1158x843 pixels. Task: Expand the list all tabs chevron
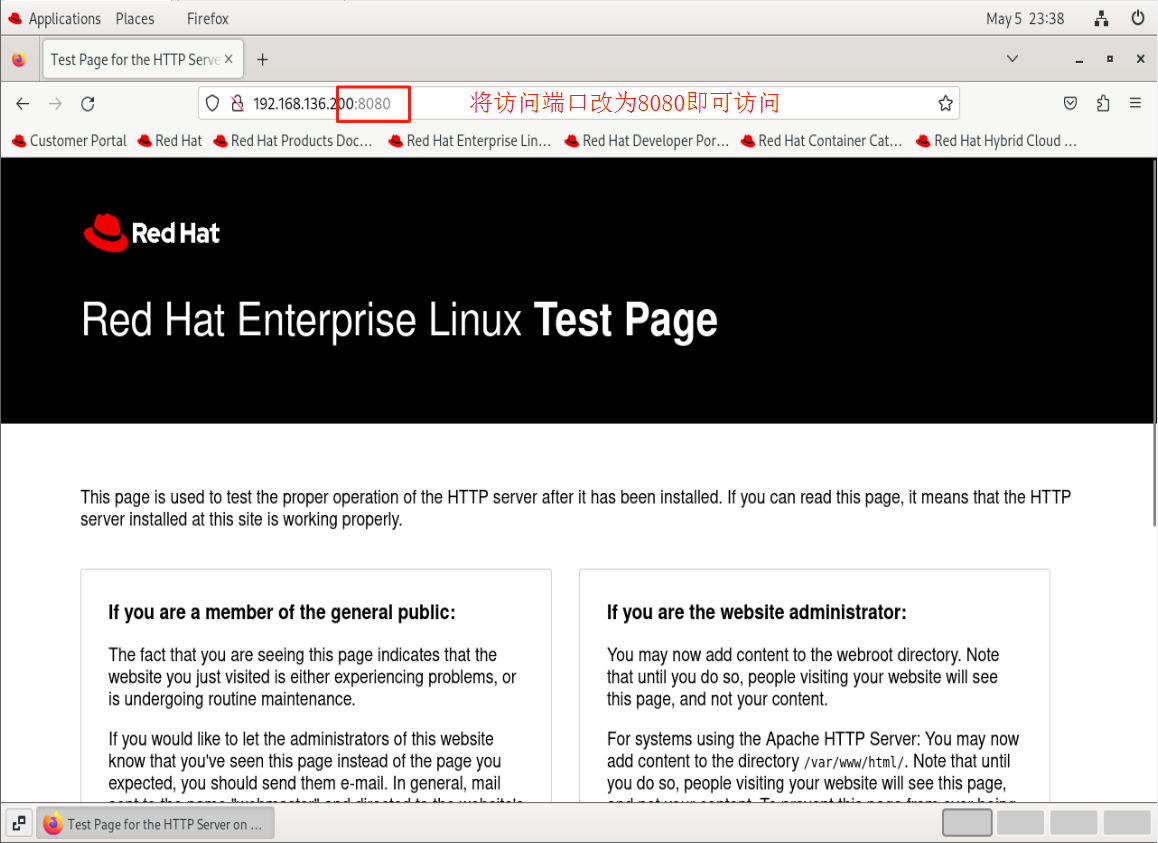[1013, 58]
